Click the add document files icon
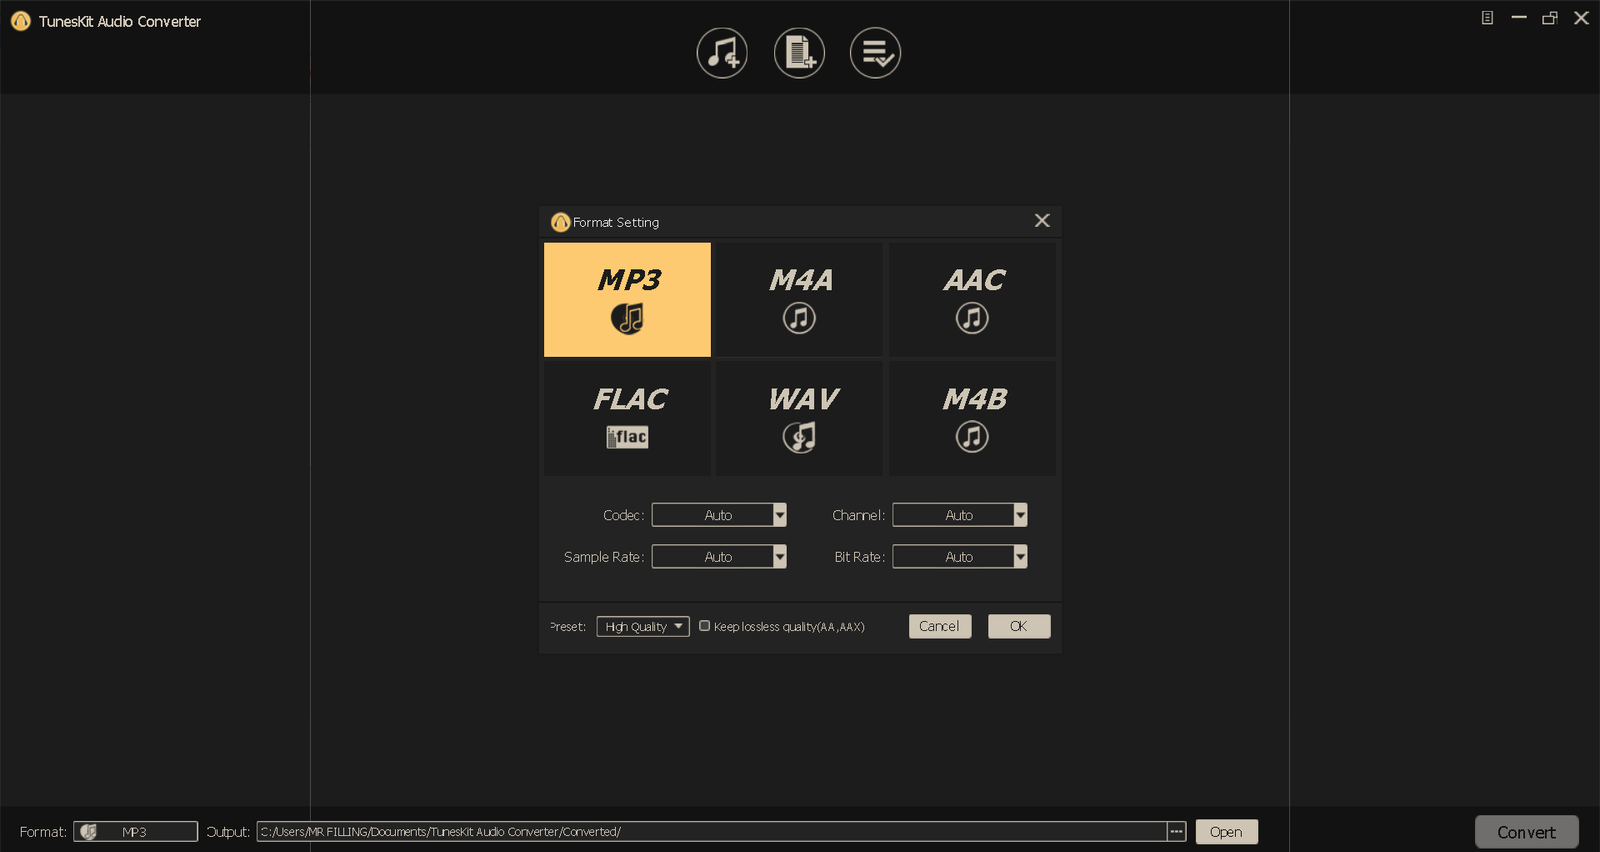The image size is (1600, 852). click(799, 53)
